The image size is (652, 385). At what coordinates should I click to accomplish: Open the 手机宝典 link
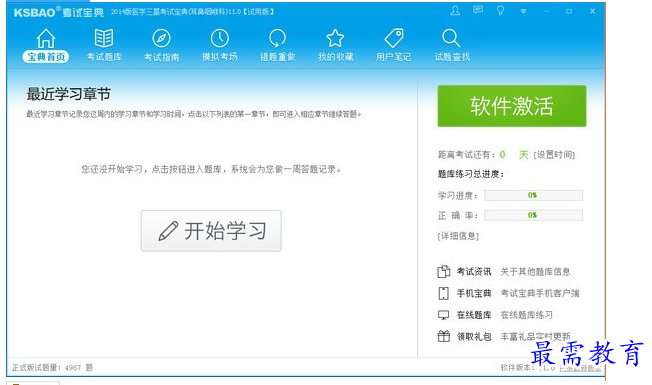474,293
